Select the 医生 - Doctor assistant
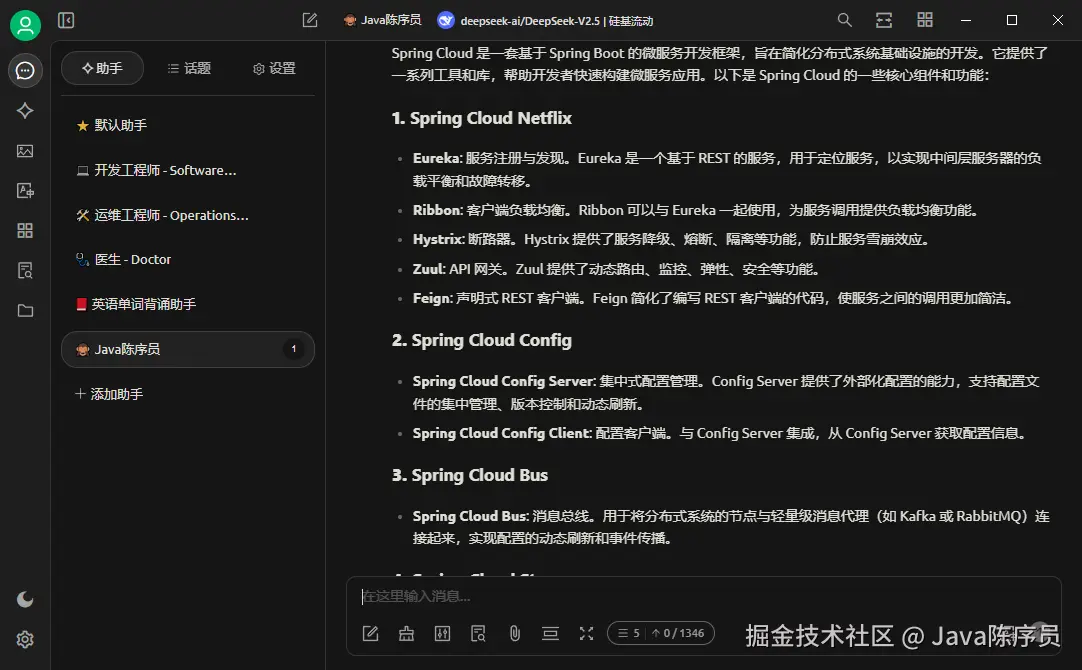 [188, 259]
